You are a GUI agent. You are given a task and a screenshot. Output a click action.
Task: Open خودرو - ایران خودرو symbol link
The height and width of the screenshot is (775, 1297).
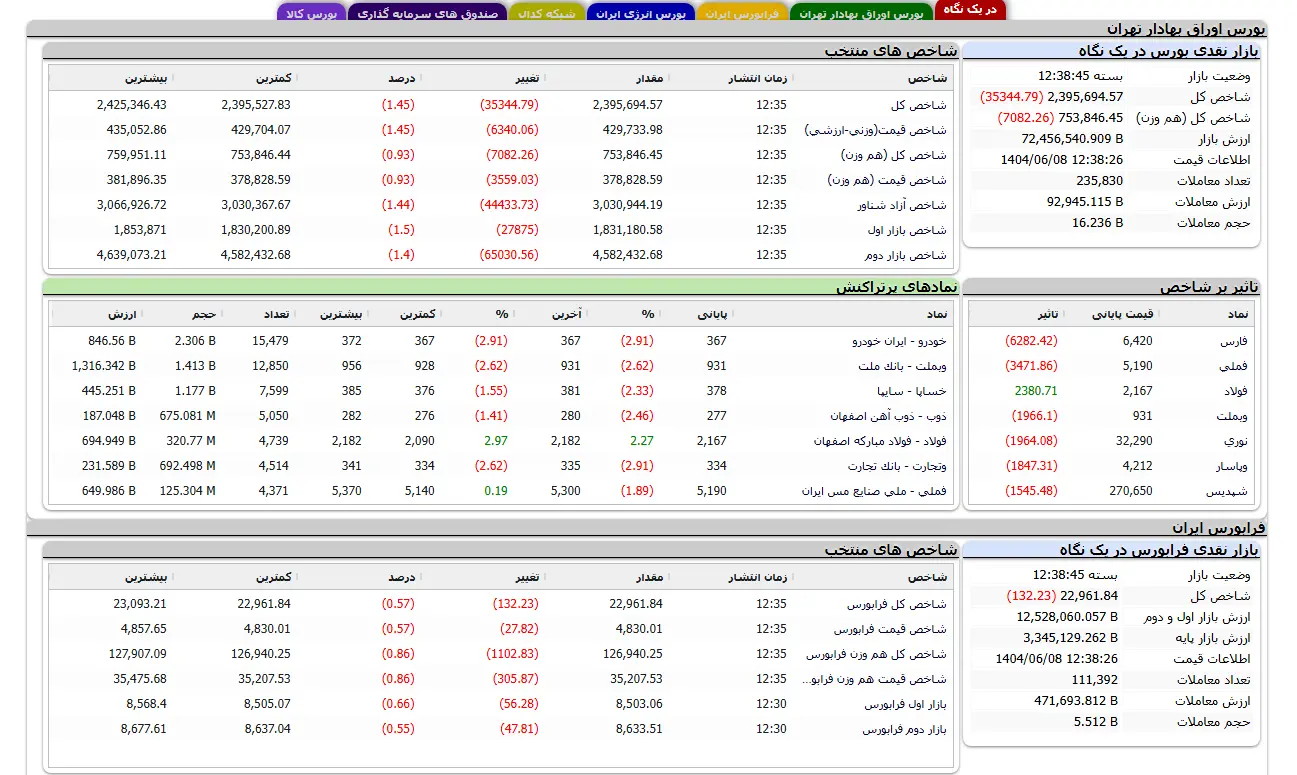898,341
